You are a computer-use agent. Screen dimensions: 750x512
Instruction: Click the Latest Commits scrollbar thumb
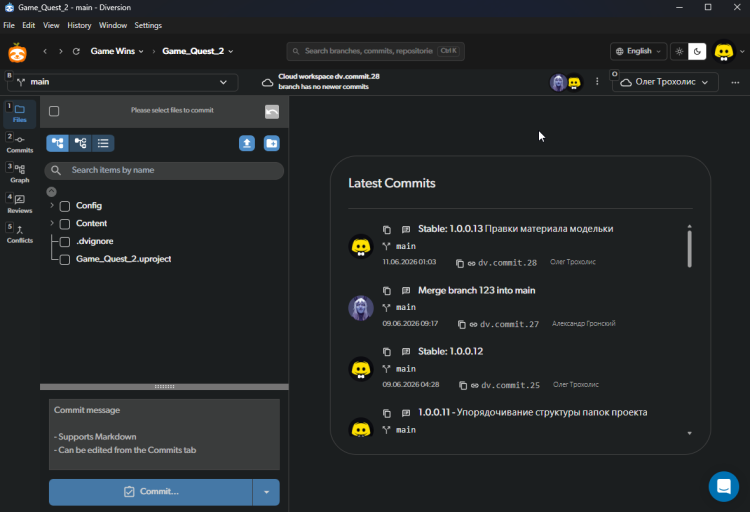tap(689, 249)
